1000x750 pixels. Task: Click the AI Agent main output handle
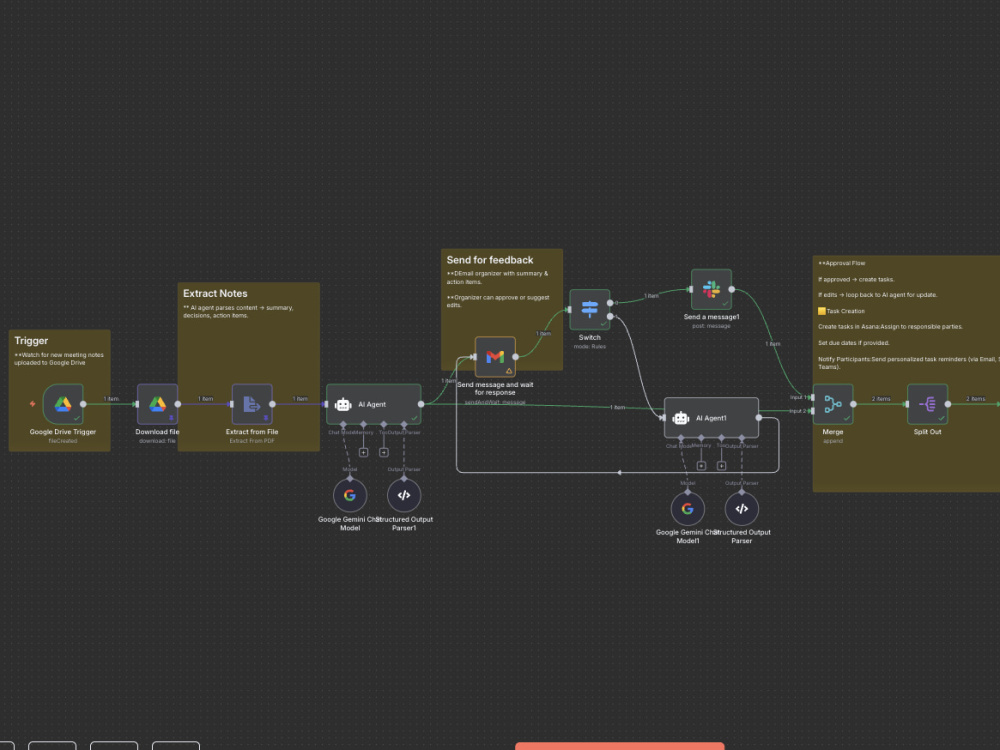pos(421,404)
